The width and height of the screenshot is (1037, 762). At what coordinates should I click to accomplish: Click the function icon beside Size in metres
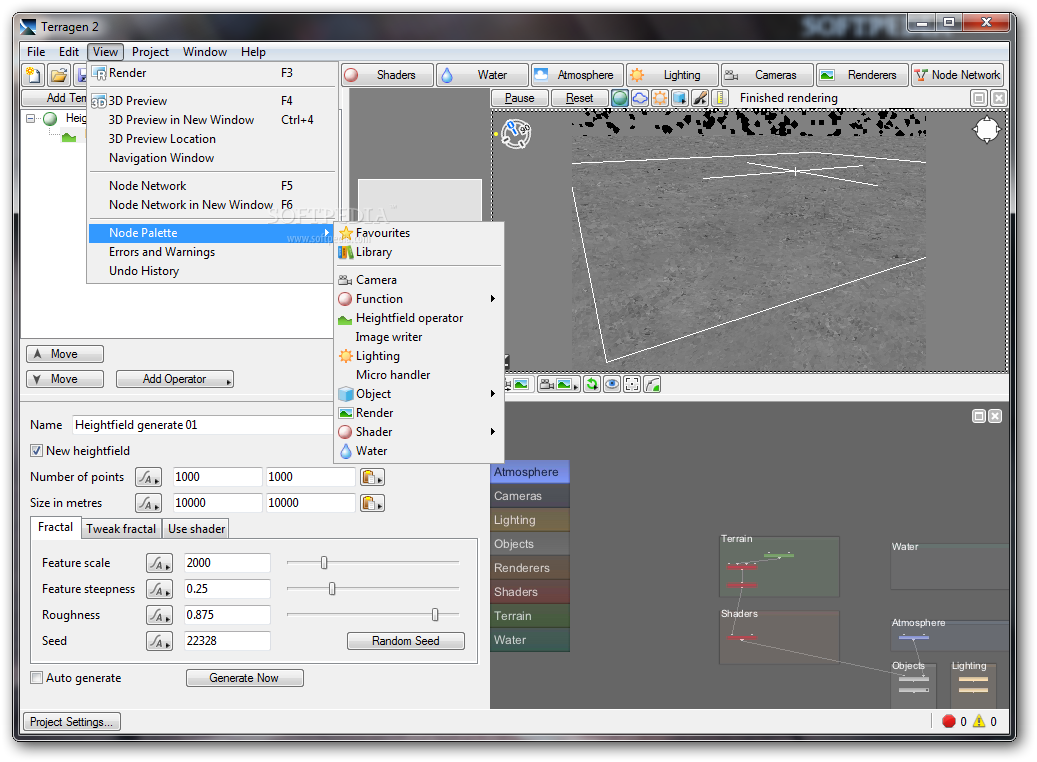(x=148, y=503)
